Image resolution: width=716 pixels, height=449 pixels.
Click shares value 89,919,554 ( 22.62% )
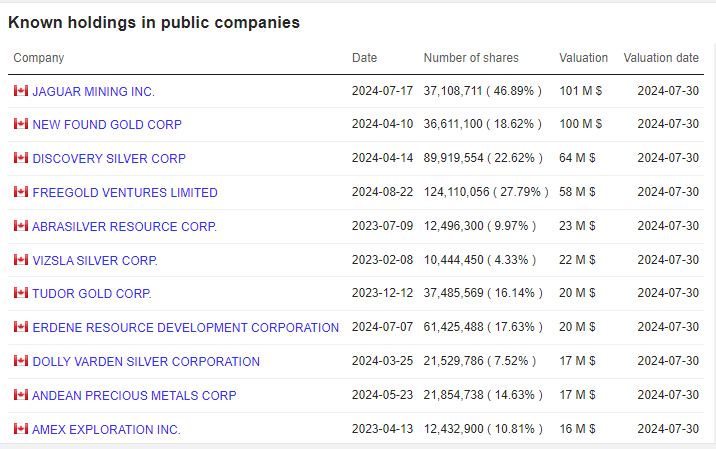coord(483,158)
